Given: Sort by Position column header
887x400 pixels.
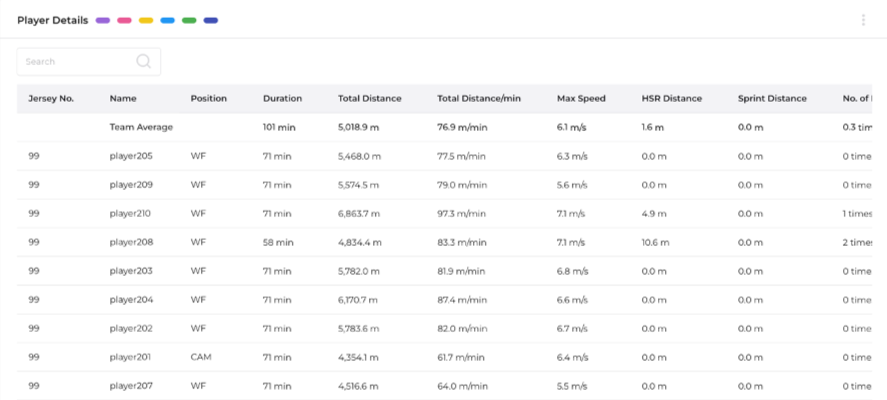Looking at the screenshot, I should [209, 98].
